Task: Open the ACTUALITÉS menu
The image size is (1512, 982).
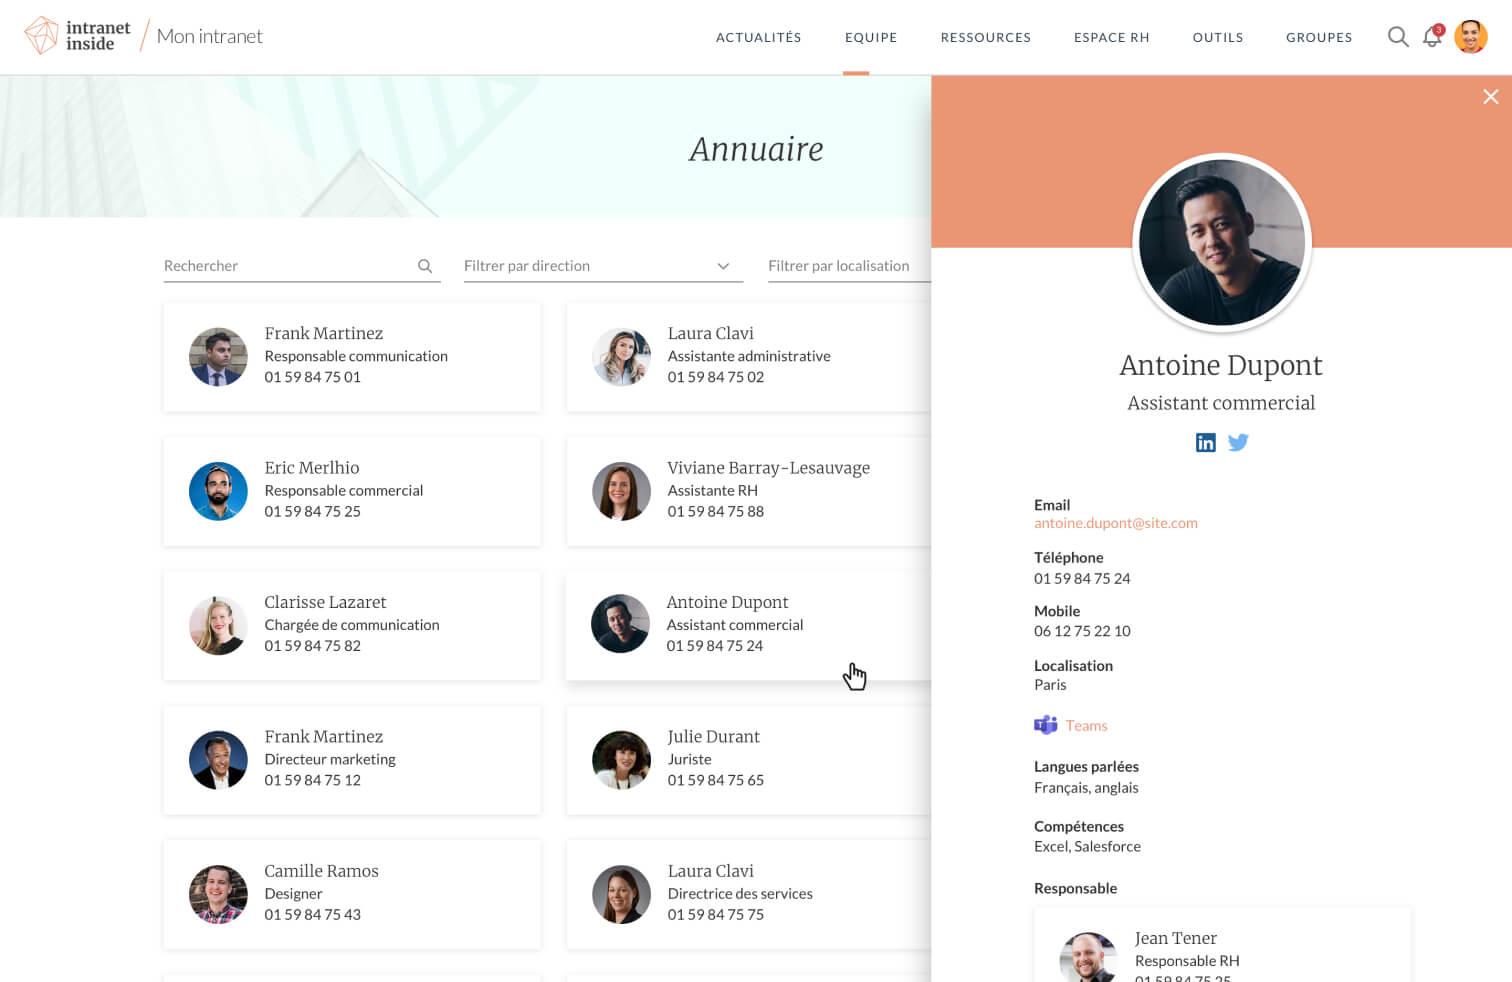Action: coord(758,37)
